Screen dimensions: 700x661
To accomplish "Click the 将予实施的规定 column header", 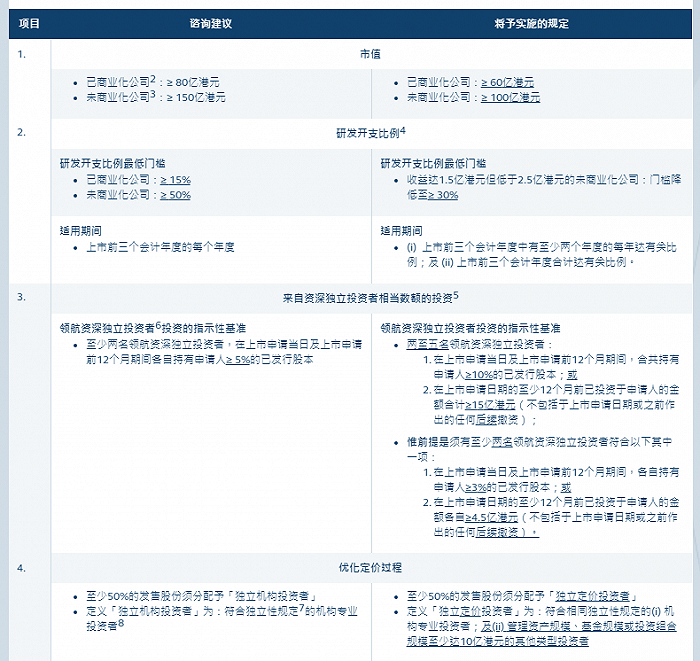I will click(531, 24).
